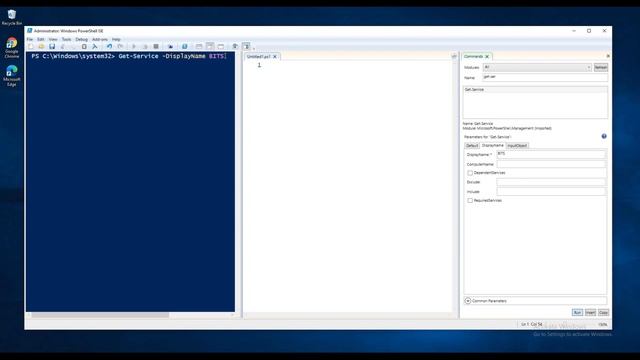
Task: Select the Copy icon in ISE toolbar
Action: tap(73, 47)
